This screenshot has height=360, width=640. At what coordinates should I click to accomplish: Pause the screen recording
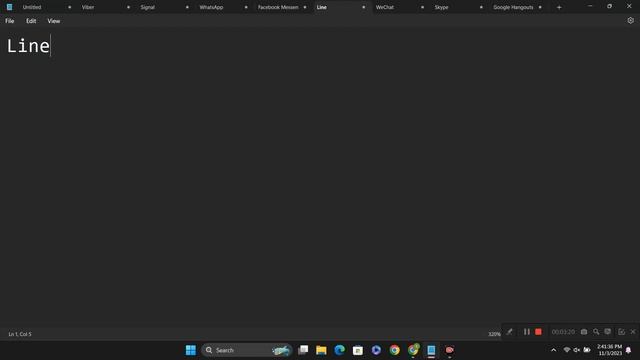pyautogui.click(x=527, y=332)
